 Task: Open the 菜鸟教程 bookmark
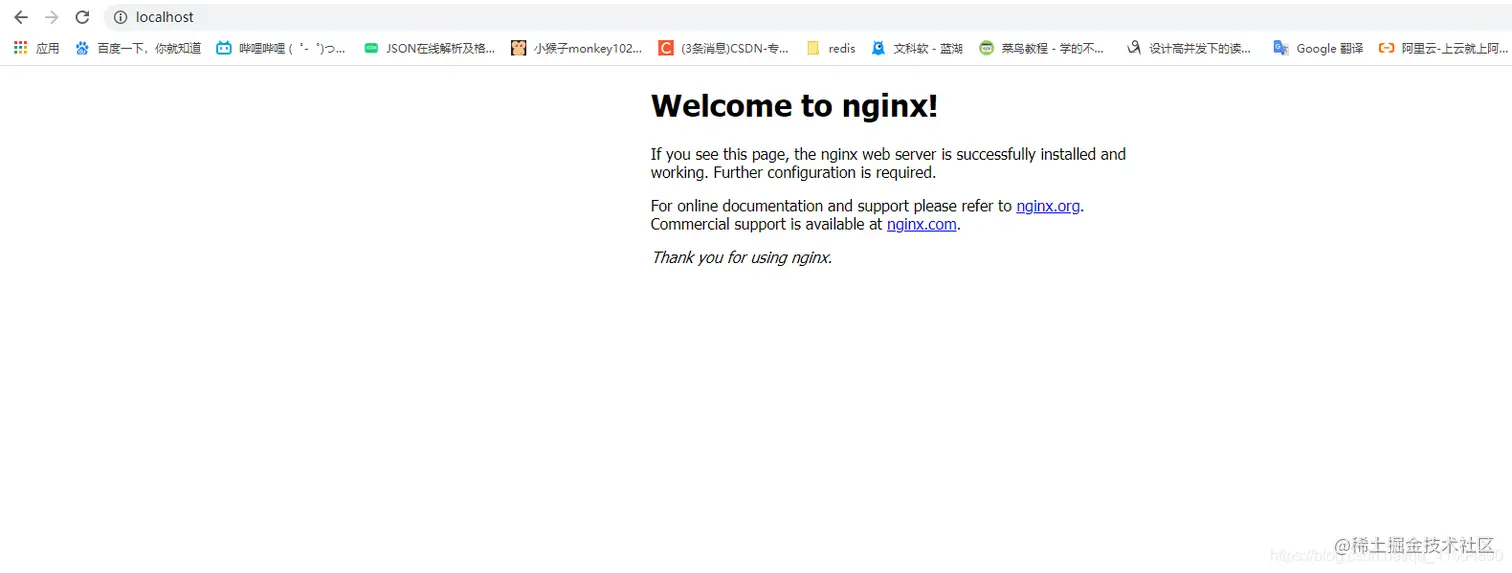coord(1041,48)
